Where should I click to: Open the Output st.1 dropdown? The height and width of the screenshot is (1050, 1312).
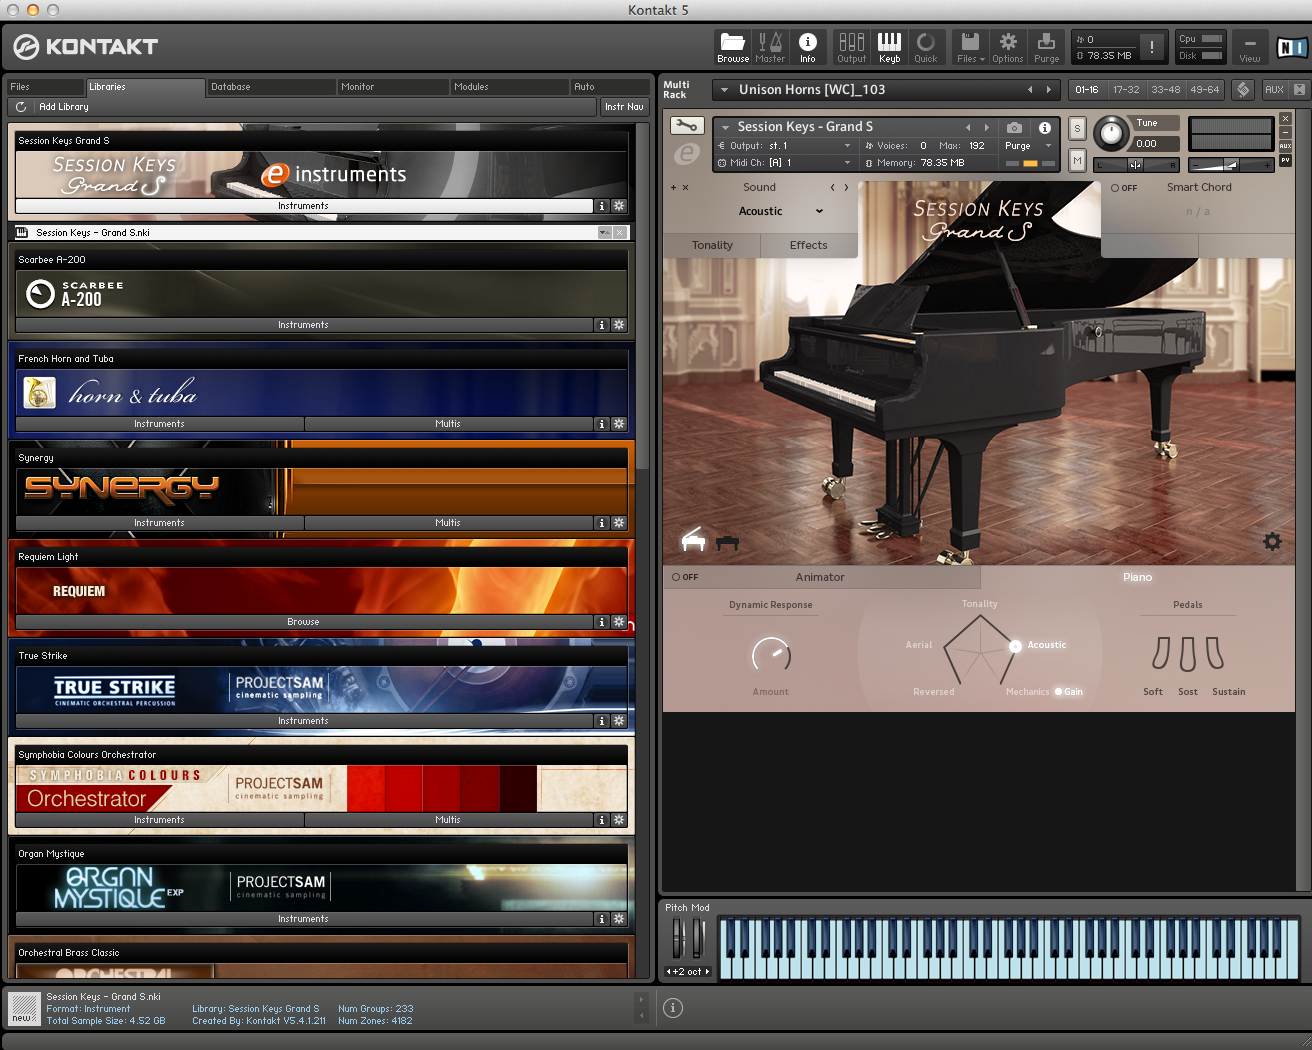tap(847, 146)
